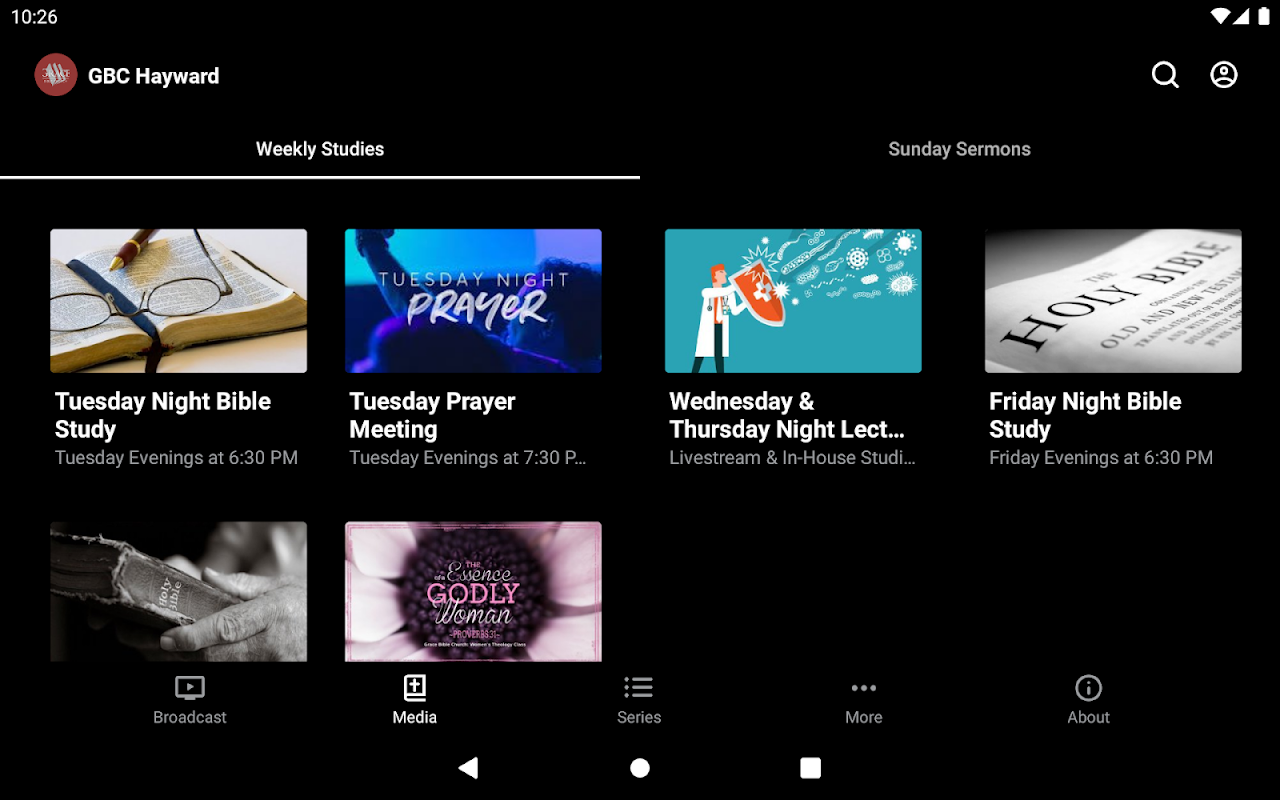1280x800 pixels.
Task: Open the Broadcast tab icon
Action: [x=190, y=688]
